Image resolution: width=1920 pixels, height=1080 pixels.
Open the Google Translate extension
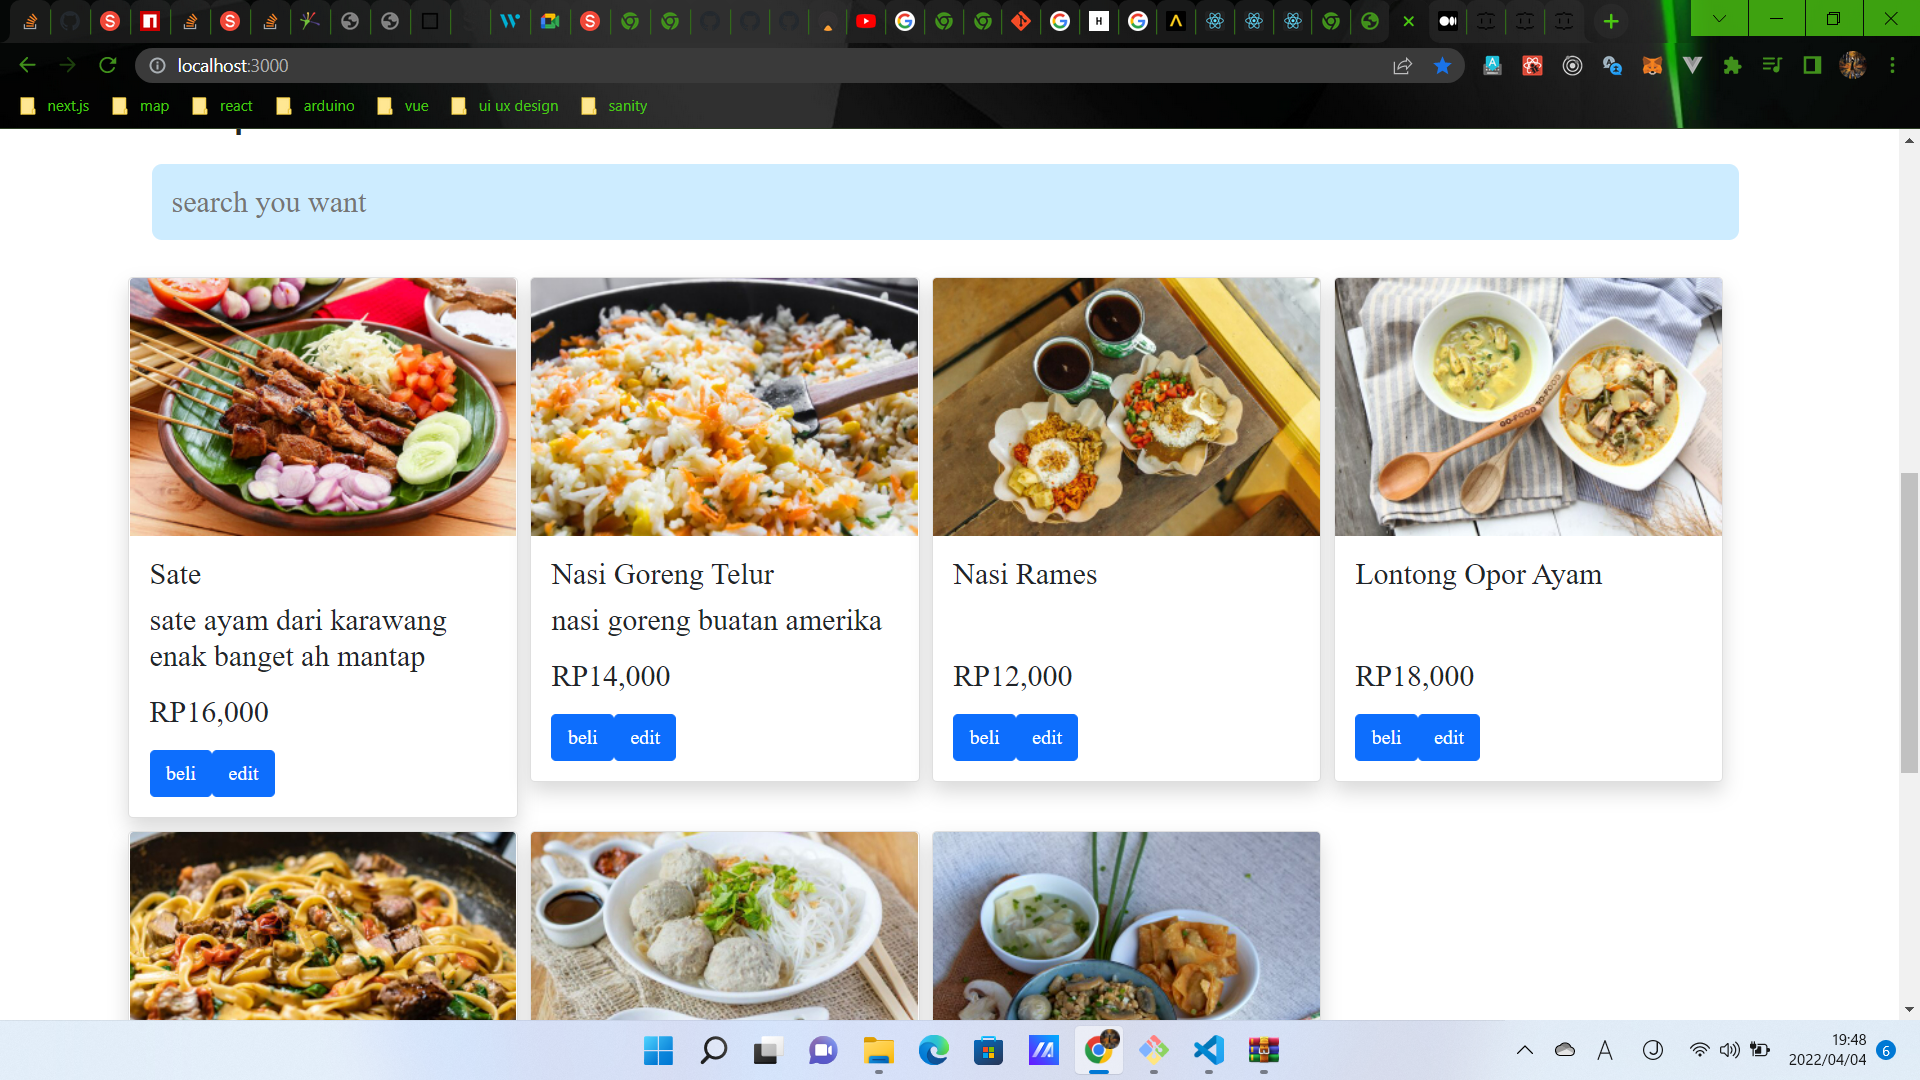coord(1612,65)
